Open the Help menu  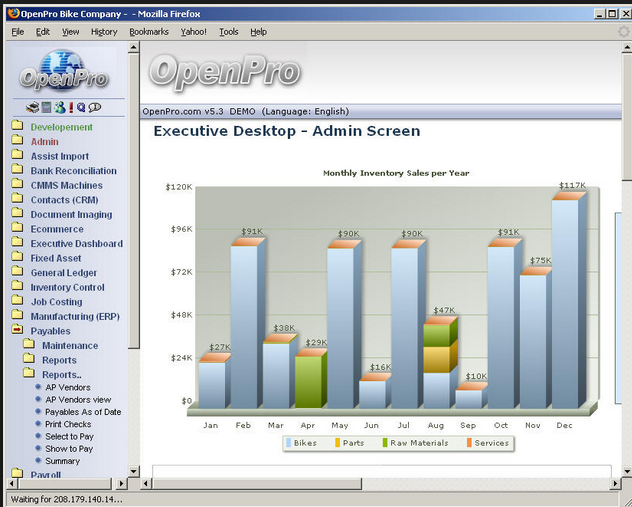point(258,32)
